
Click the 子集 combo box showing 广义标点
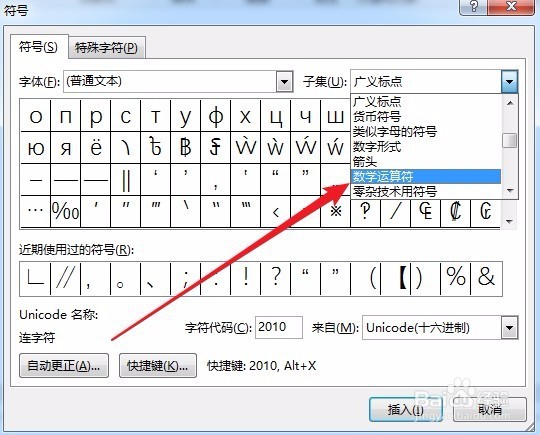tap(434, 82)
